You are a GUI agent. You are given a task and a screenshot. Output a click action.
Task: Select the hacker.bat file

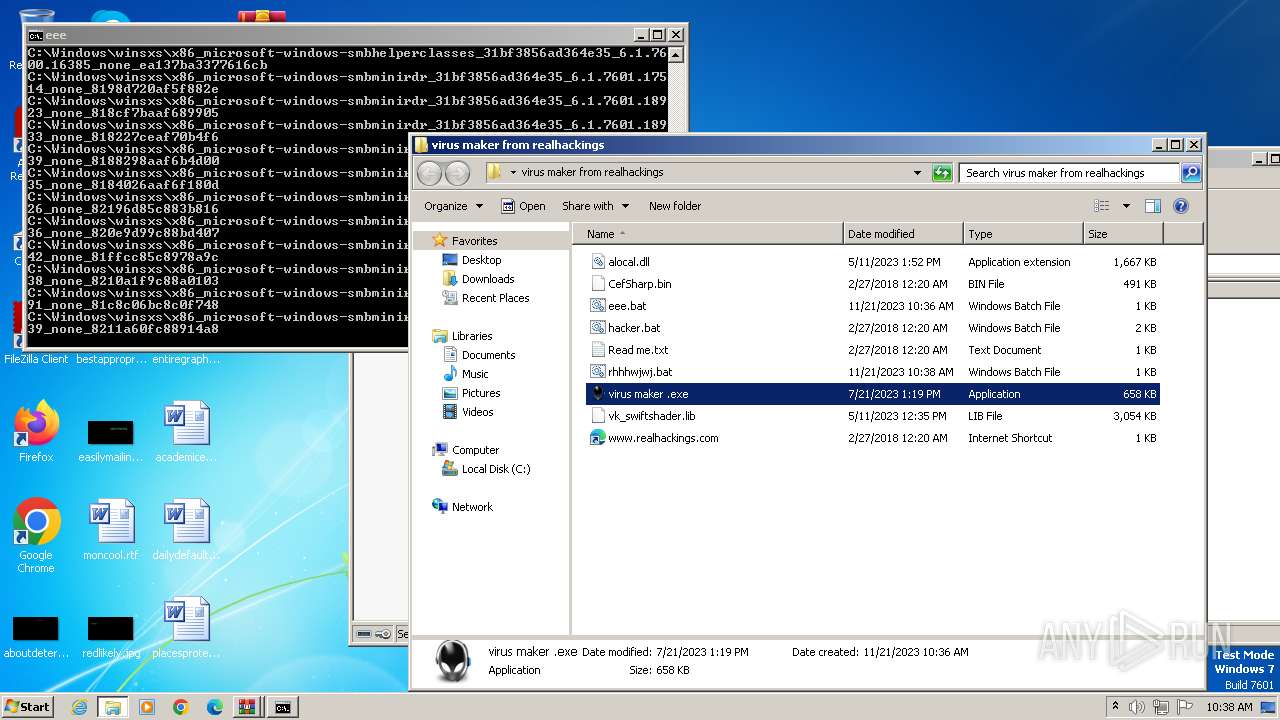634,328
